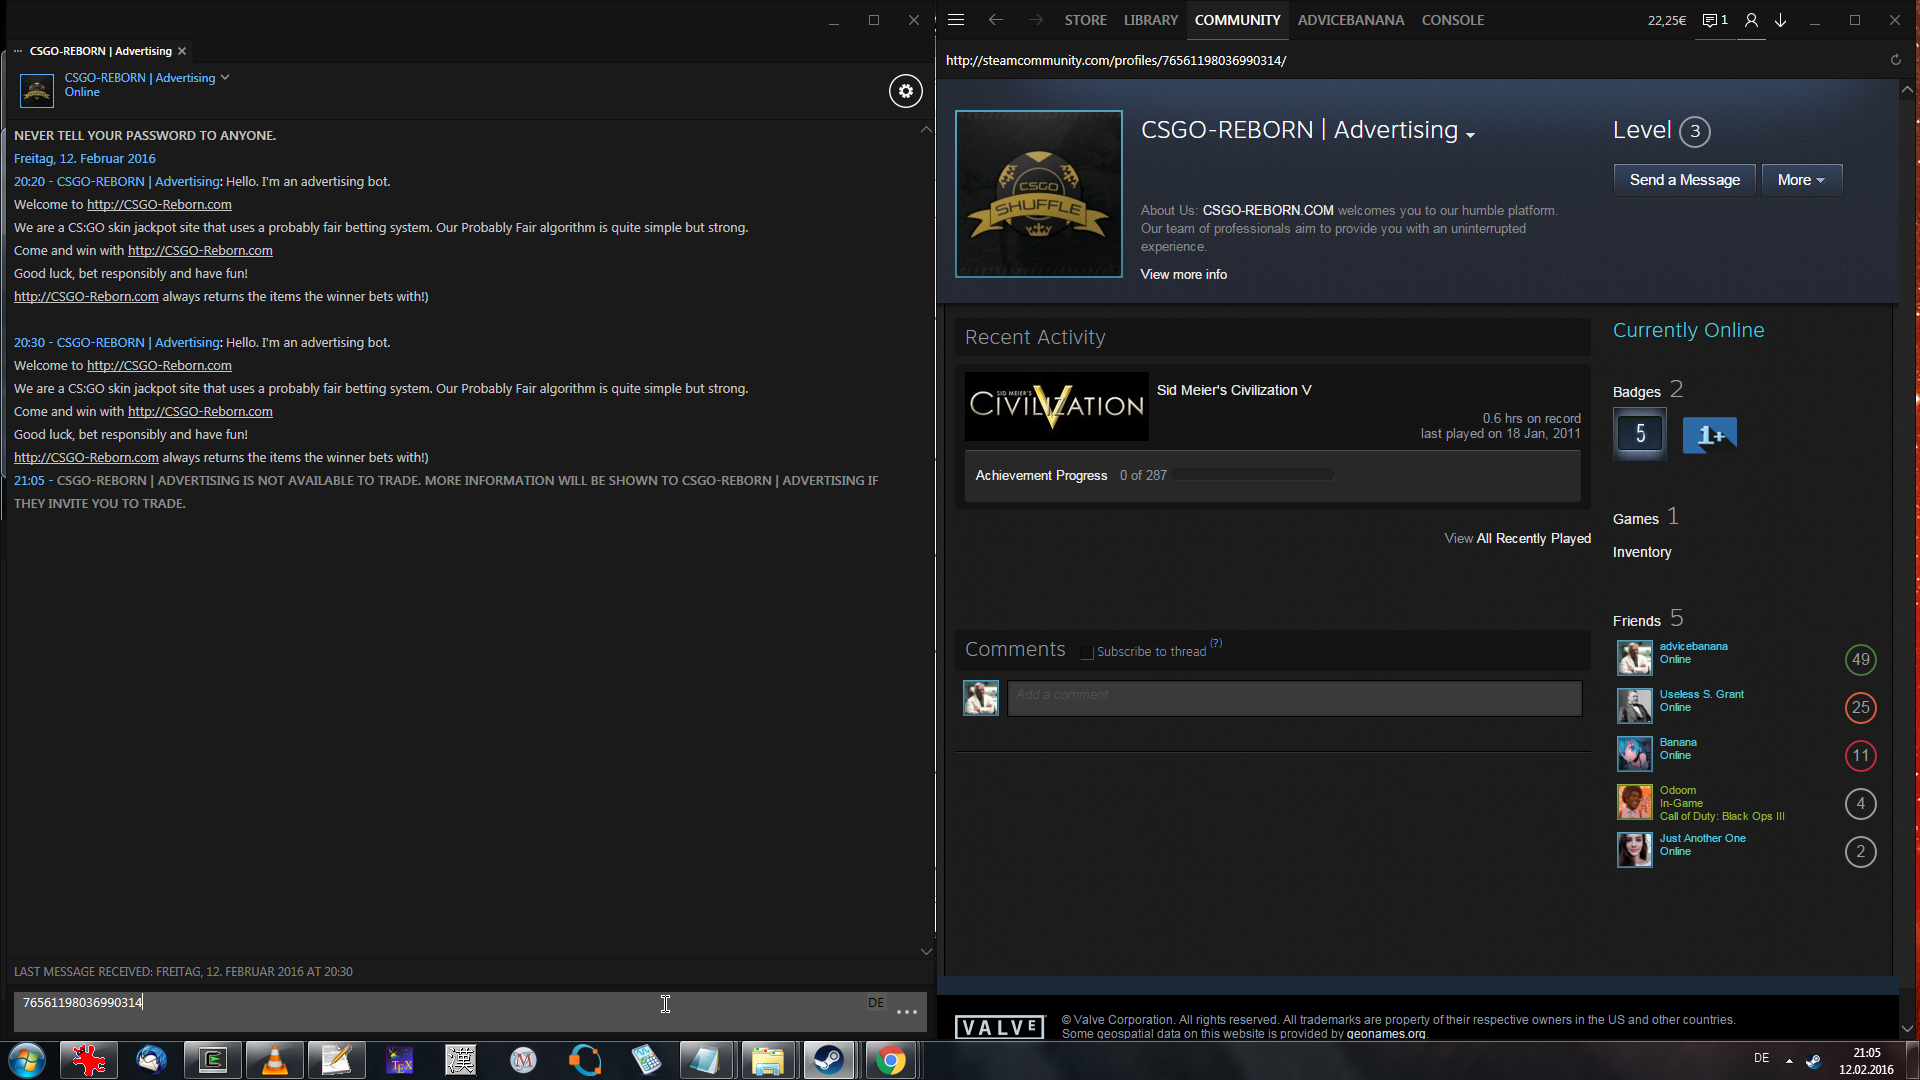Open the chat input options ellipsis
This screenshot has width=1920, height=1080.
click(x=906, y=1012)
